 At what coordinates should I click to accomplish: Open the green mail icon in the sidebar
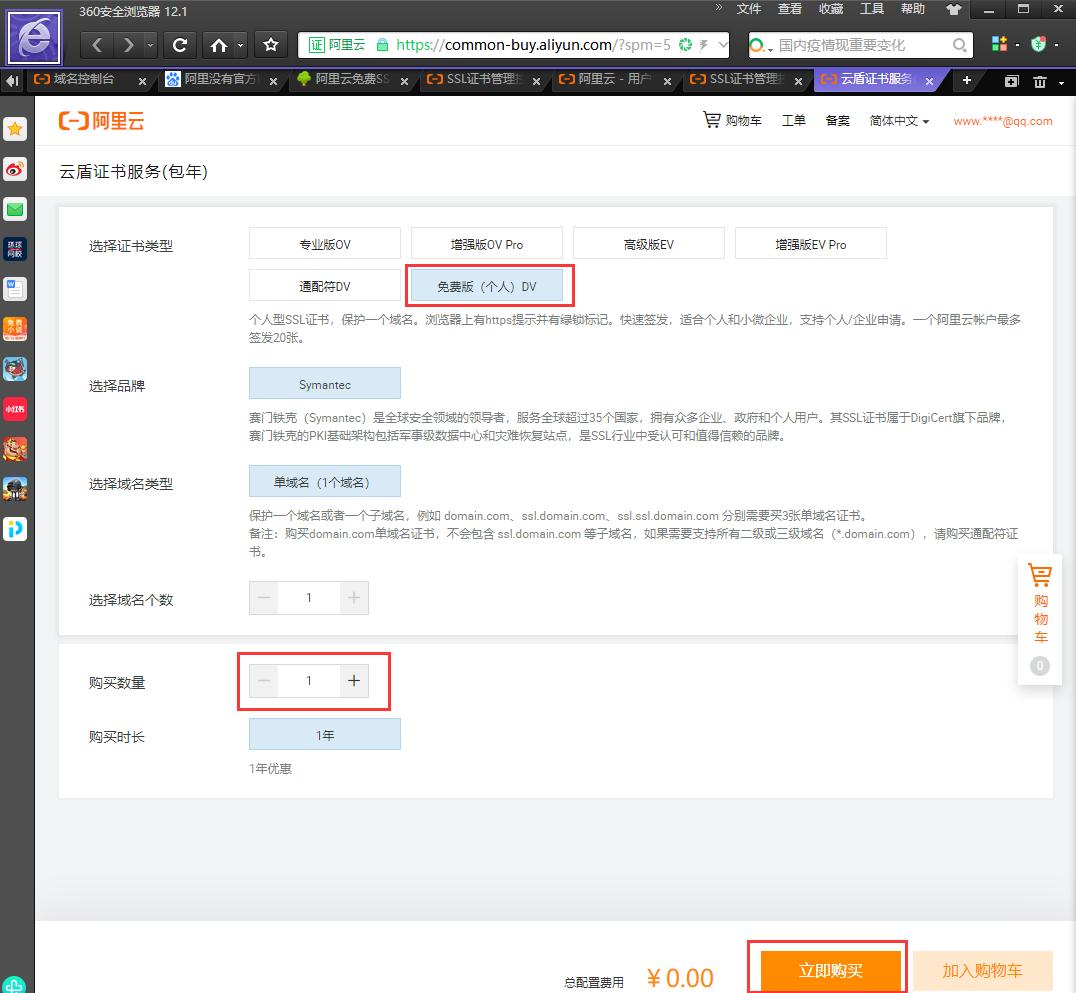tap(15, 209)
